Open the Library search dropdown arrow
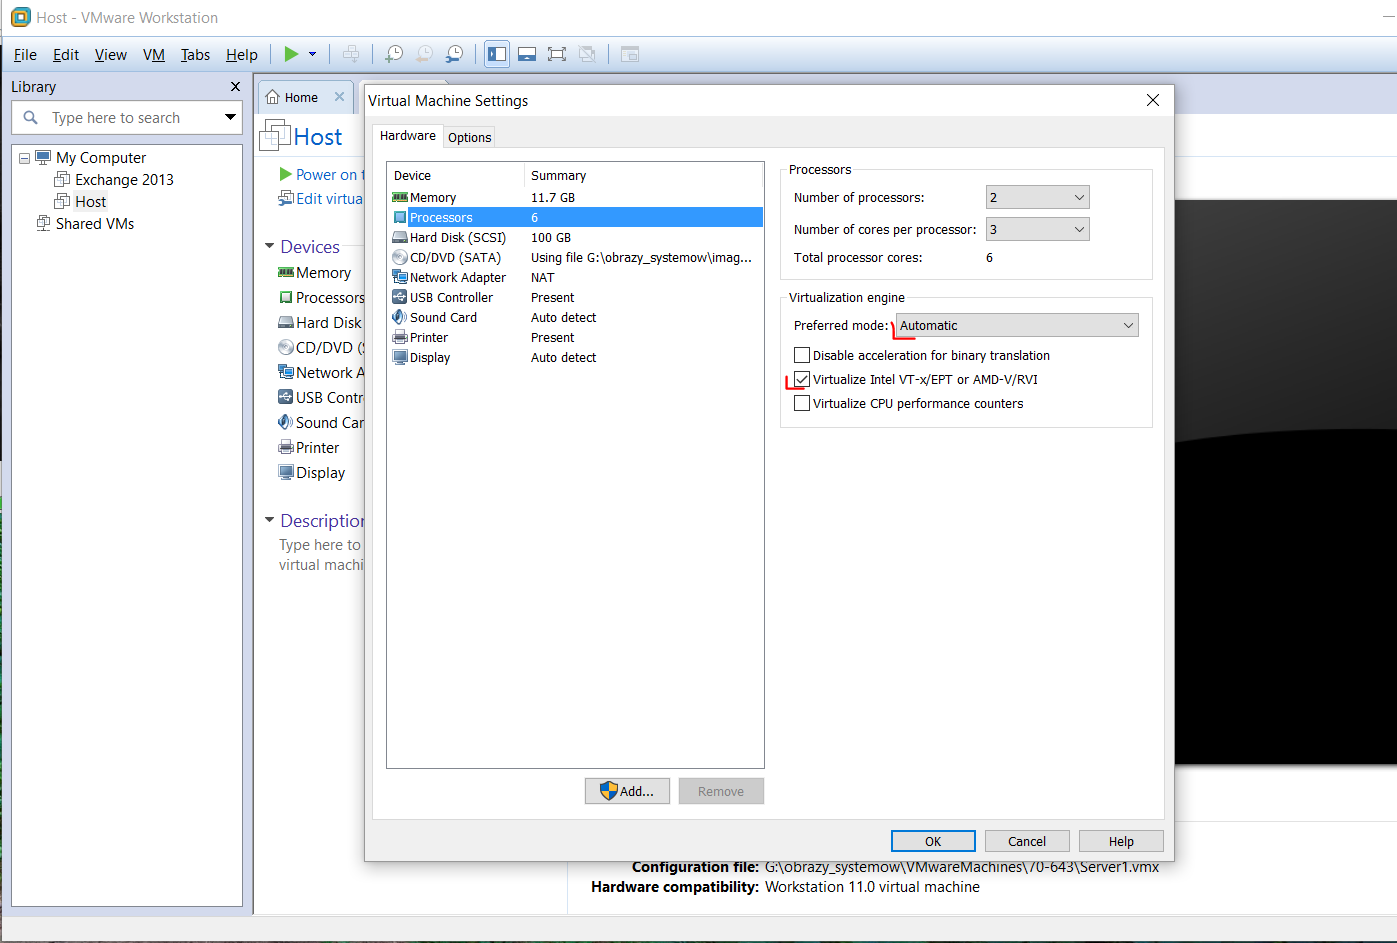Image resolution: width=1397 pixels, height=943 pixels. (230, 118)
